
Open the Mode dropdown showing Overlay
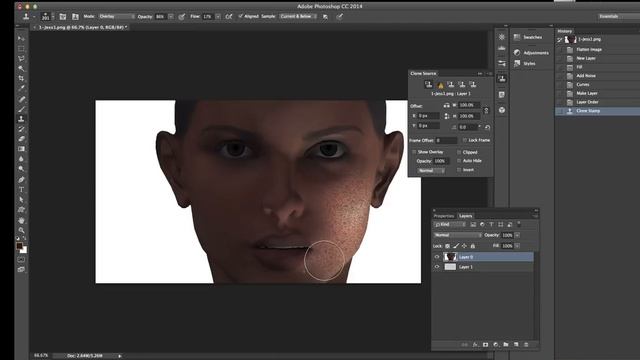pyautogui.click(x=116, y=17)
